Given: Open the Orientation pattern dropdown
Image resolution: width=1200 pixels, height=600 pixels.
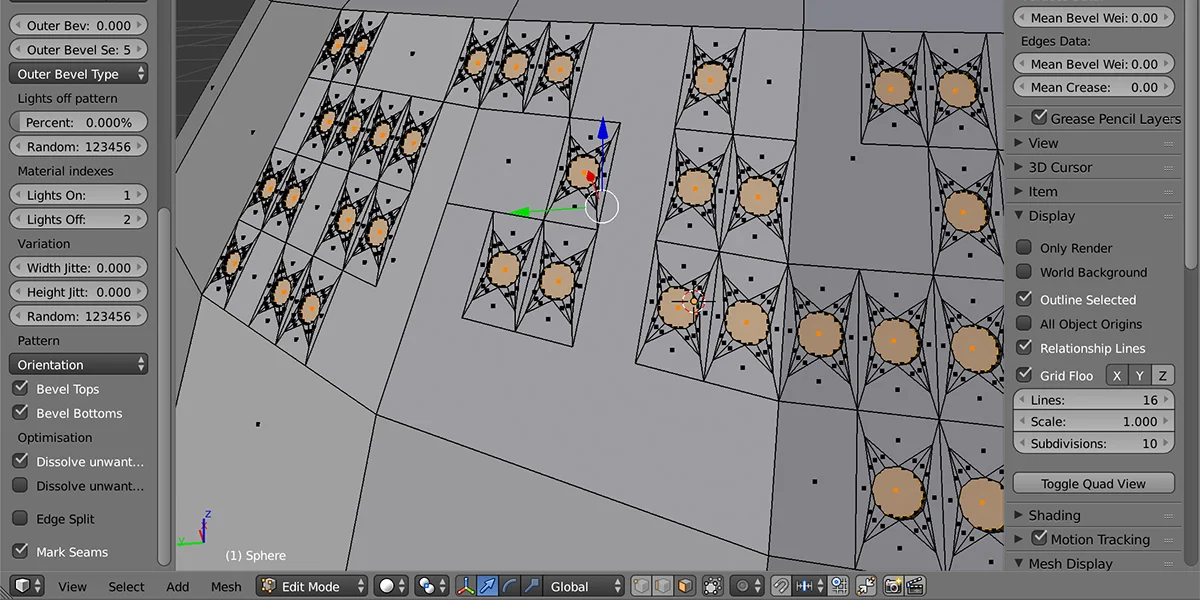Looking at the screenshot, I should pos(78,364).
